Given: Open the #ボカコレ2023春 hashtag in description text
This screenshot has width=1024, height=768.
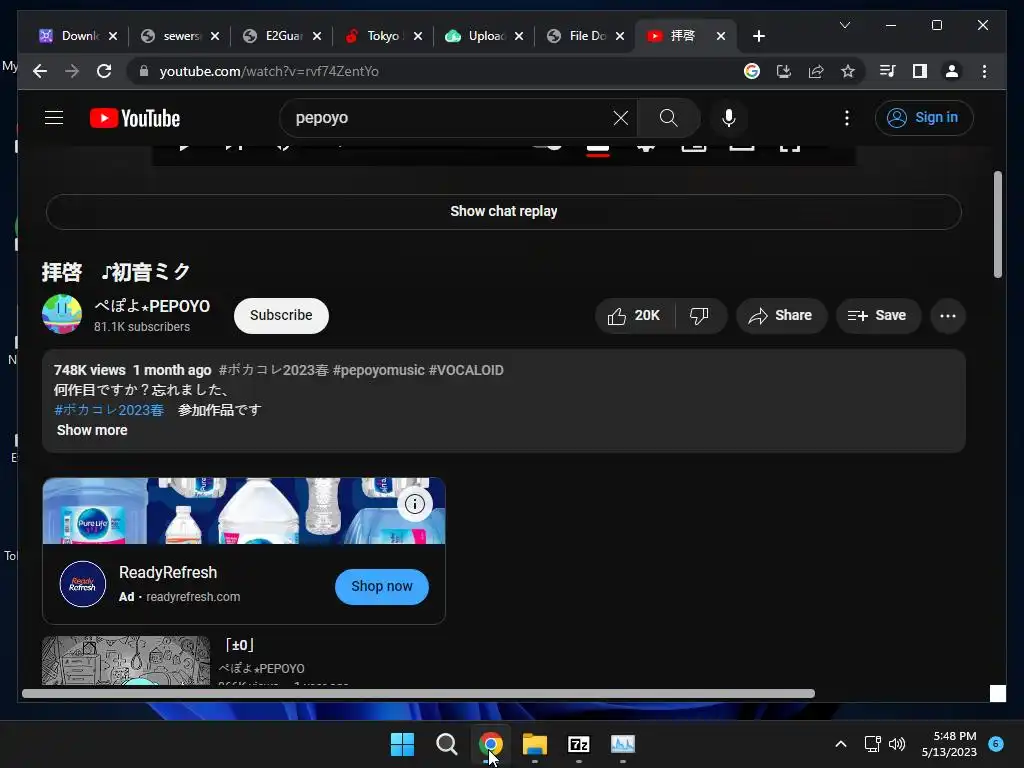Looking at the screenshot, I should click(109, 410).
